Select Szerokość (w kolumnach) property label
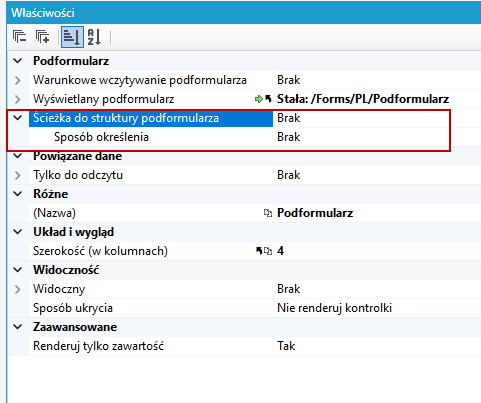481x403 pixels. coord(100,251)
